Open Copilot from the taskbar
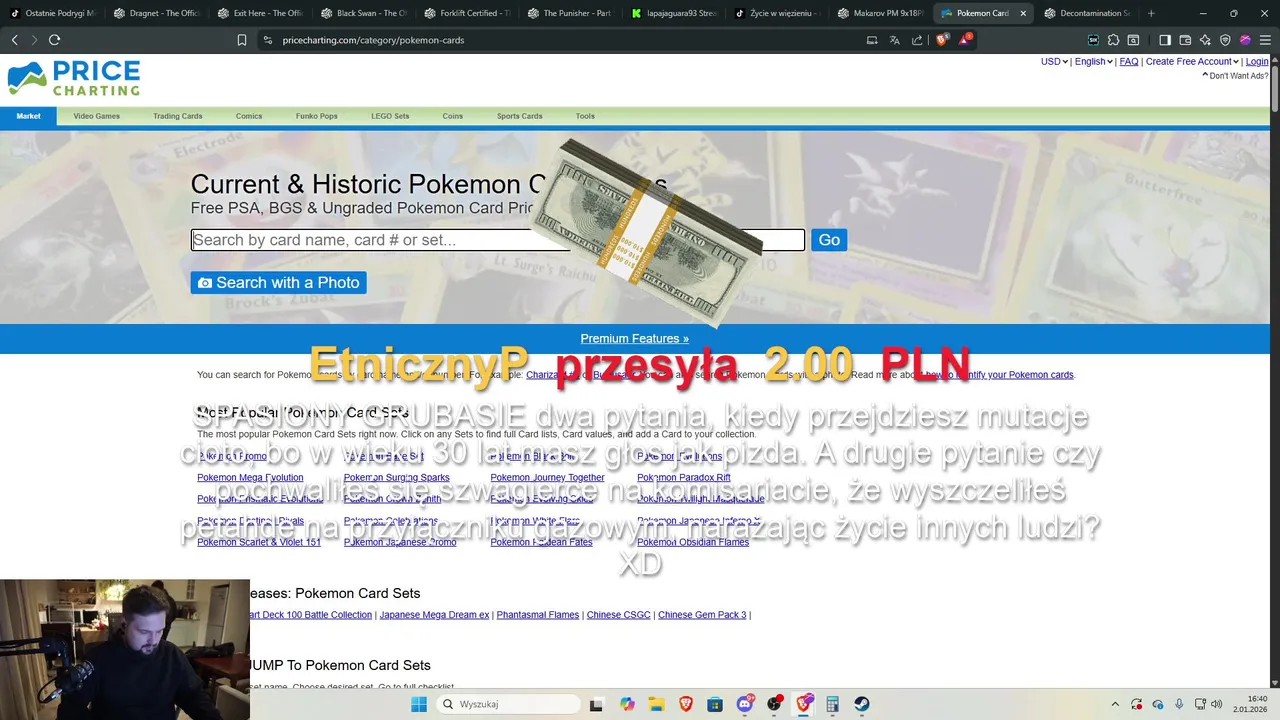 pyautogui.click(x=627, y=704)
